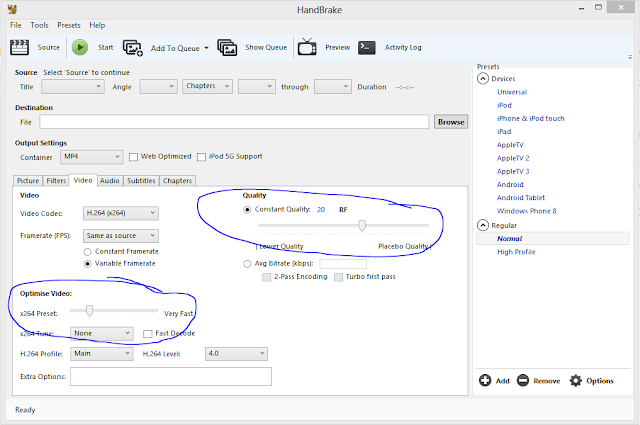Image resolution: width=640 pixels, height=425 pixels.
Task: Click the Source clapperboard icon
Action: click(19, 47)
